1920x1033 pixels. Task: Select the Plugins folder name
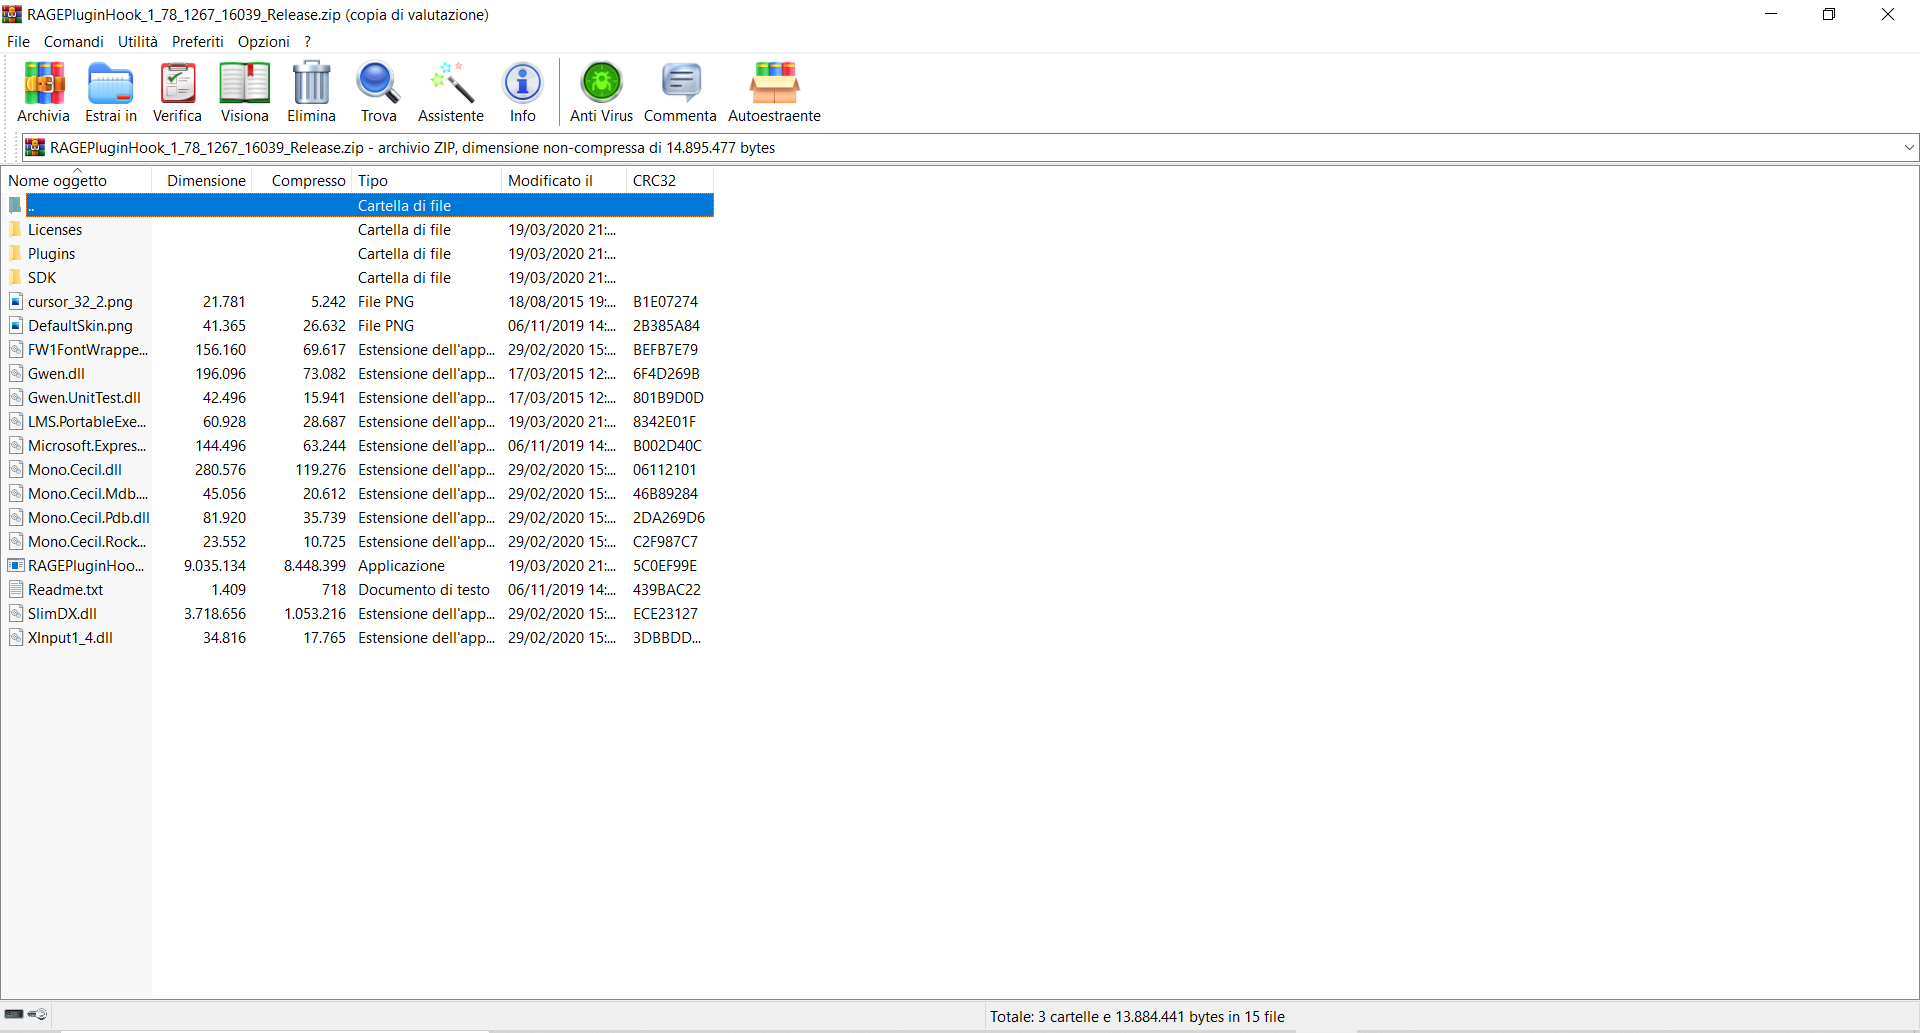point(52,254)
